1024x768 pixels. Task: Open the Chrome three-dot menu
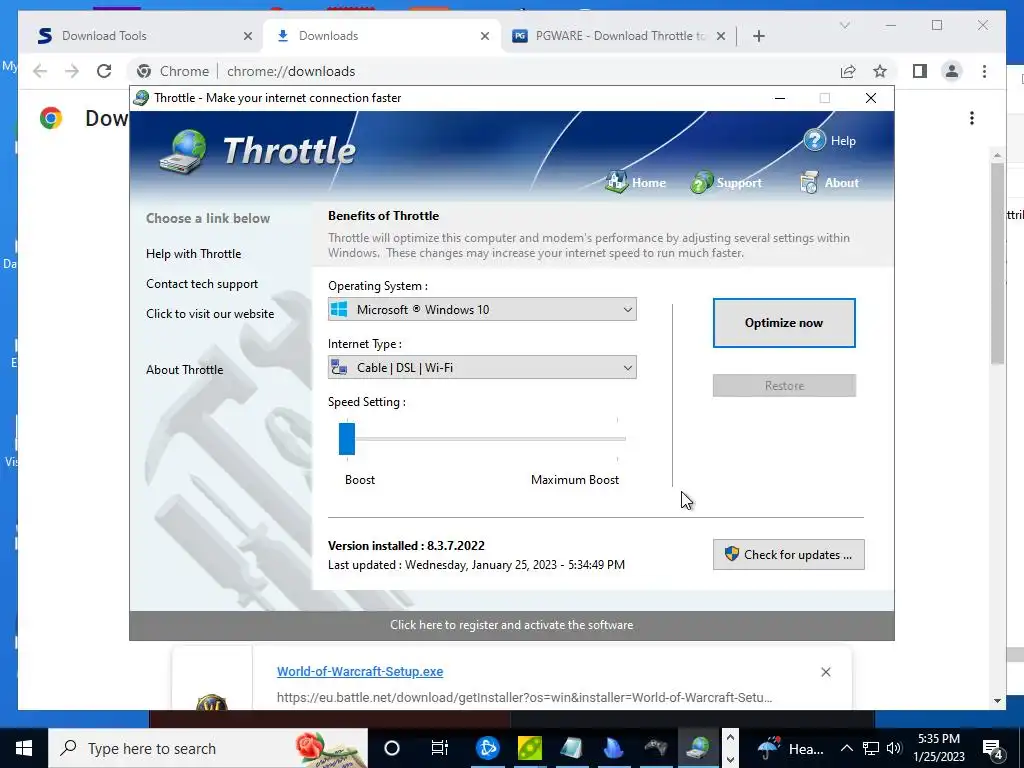pyautogui.click(x=984, y=71)
